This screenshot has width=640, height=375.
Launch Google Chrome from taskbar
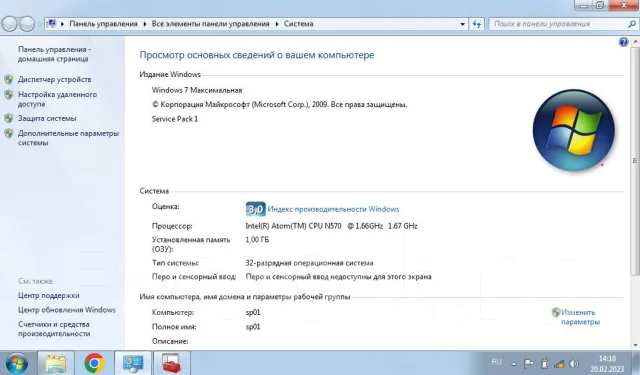coord(94,363)
